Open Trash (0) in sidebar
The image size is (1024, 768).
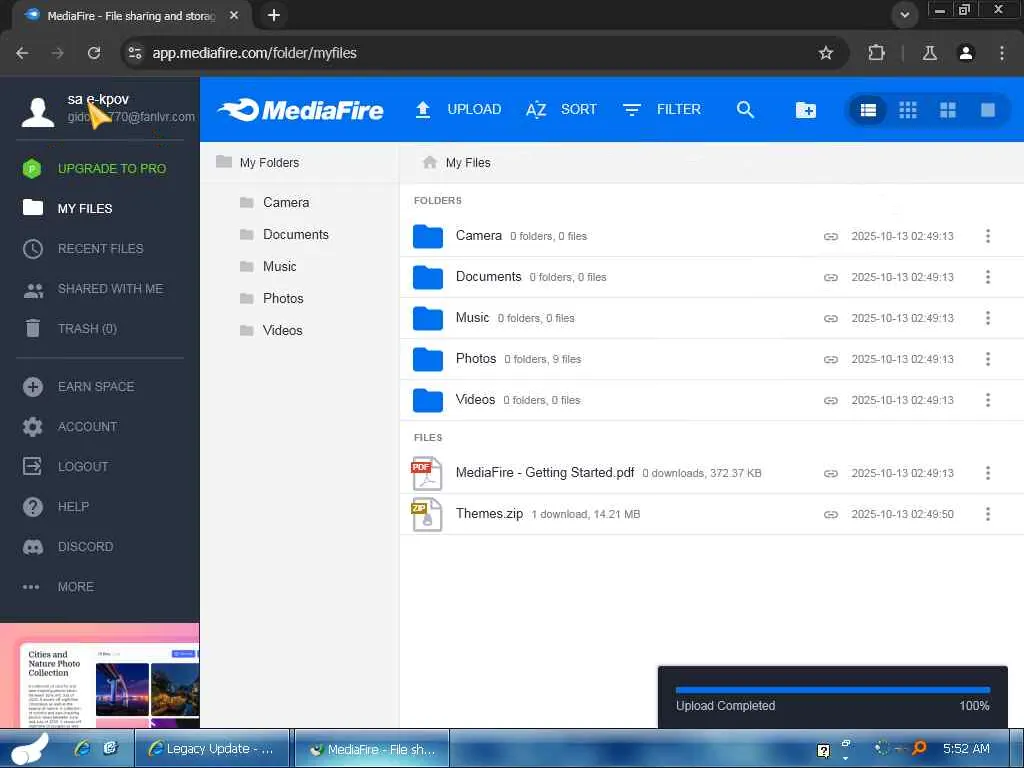point(70,328)
